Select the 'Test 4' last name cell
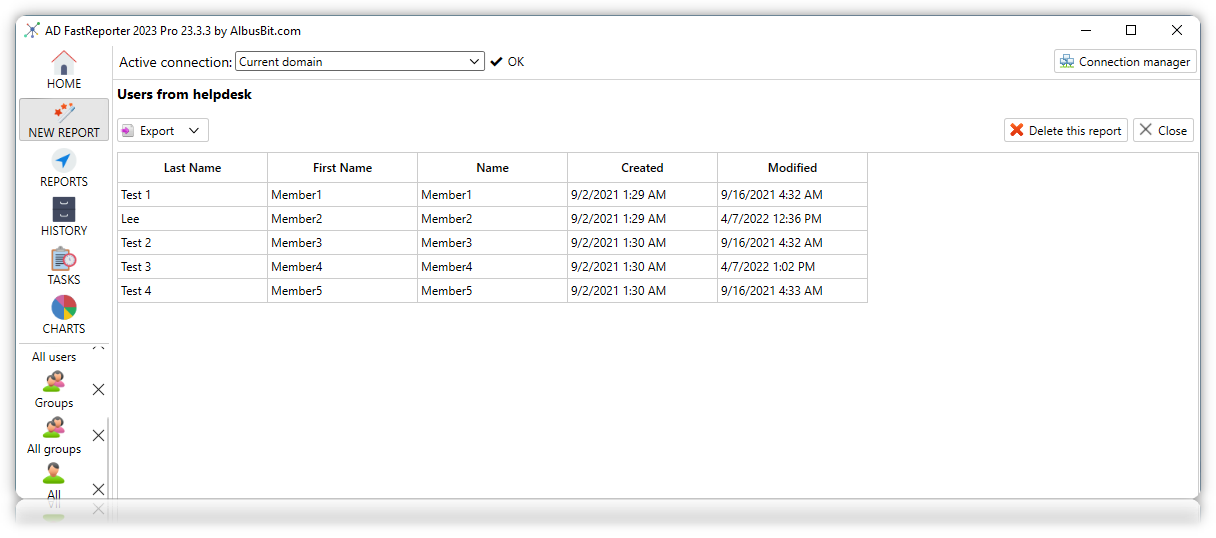1216x538 pixels. click(193, 291)
